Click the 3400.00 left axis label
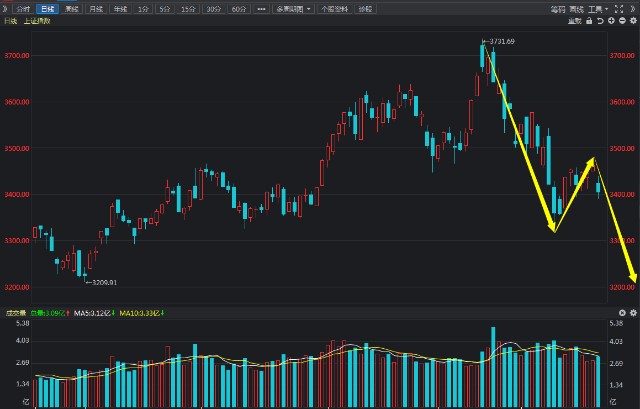 (17, 195)
